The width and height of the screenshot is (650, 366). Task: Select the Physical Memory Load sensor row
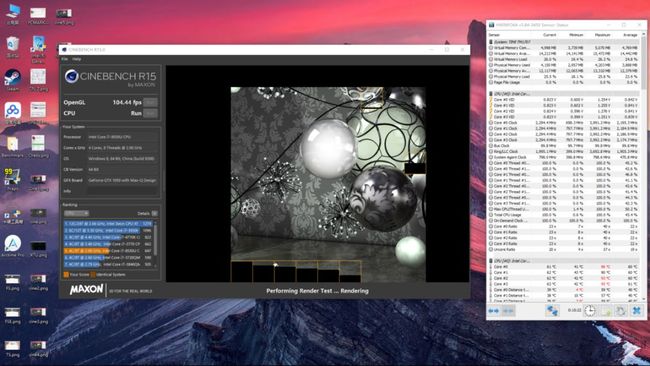pyautogui.click(x=564, y=77)
